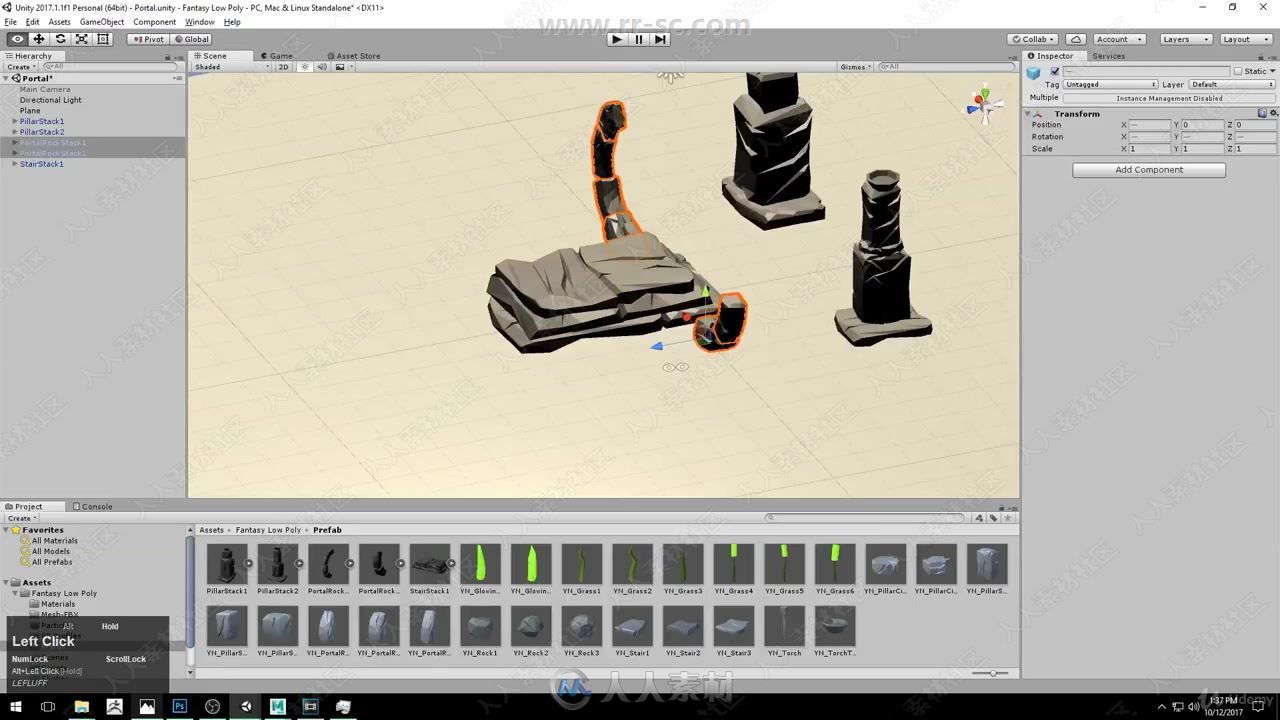Toggle the Static checkbox
The height and width of the screenshot is (720, 1280).
(x=1238, y=72)
